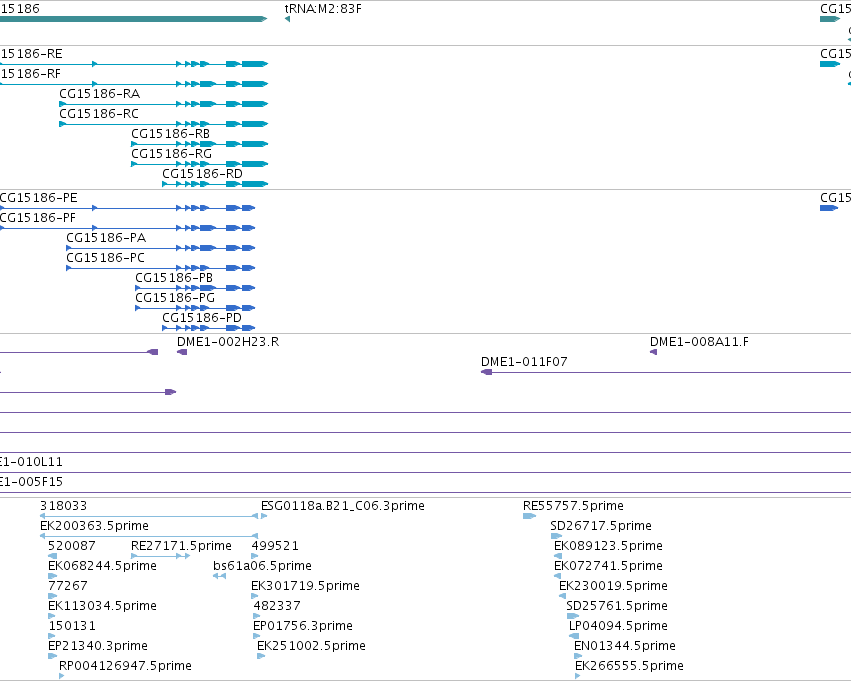Select EK200363.5prime EST label
This screenshot has width=851, height=681.
point(94,526)
